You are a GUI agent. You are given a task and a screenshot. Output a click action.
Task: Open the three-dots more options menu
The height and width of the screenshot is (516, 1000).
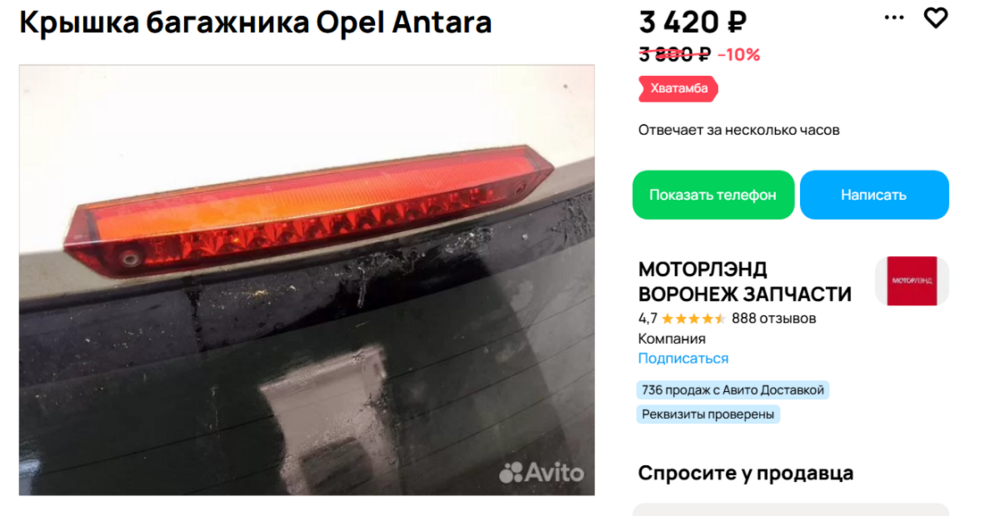tap(894, 18)
